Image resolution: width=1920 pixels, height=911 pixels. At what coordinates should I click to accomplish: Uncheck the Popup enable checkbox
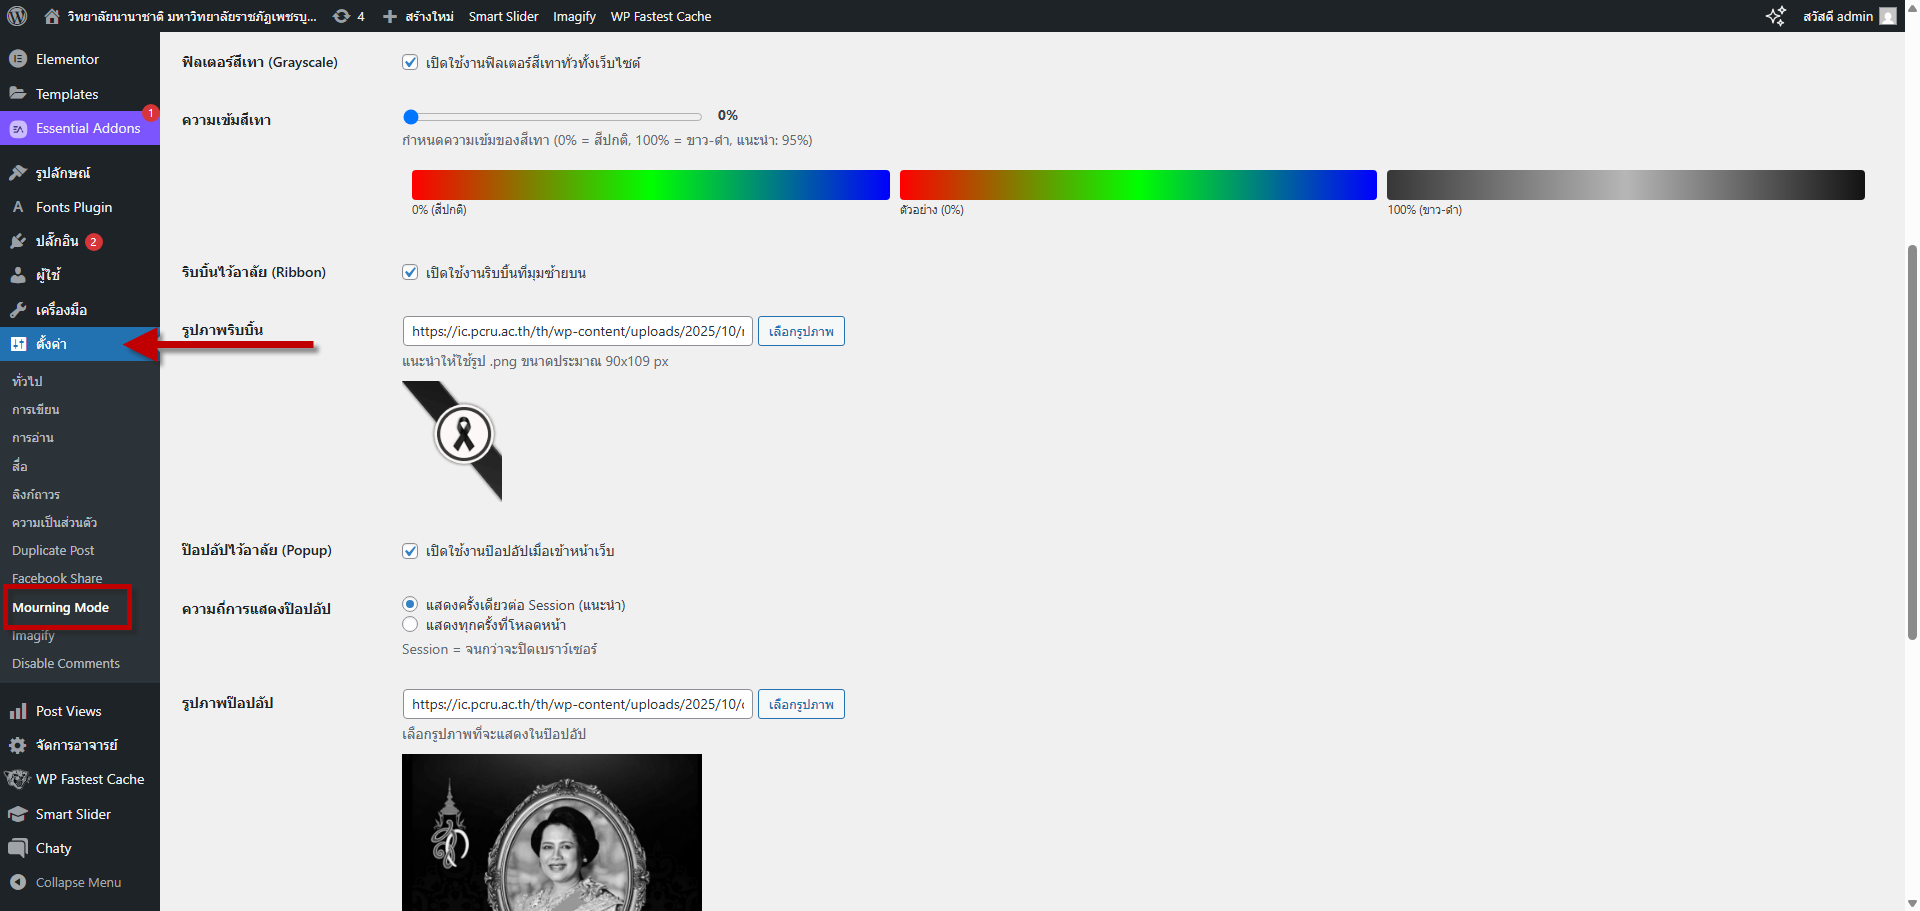410,550
